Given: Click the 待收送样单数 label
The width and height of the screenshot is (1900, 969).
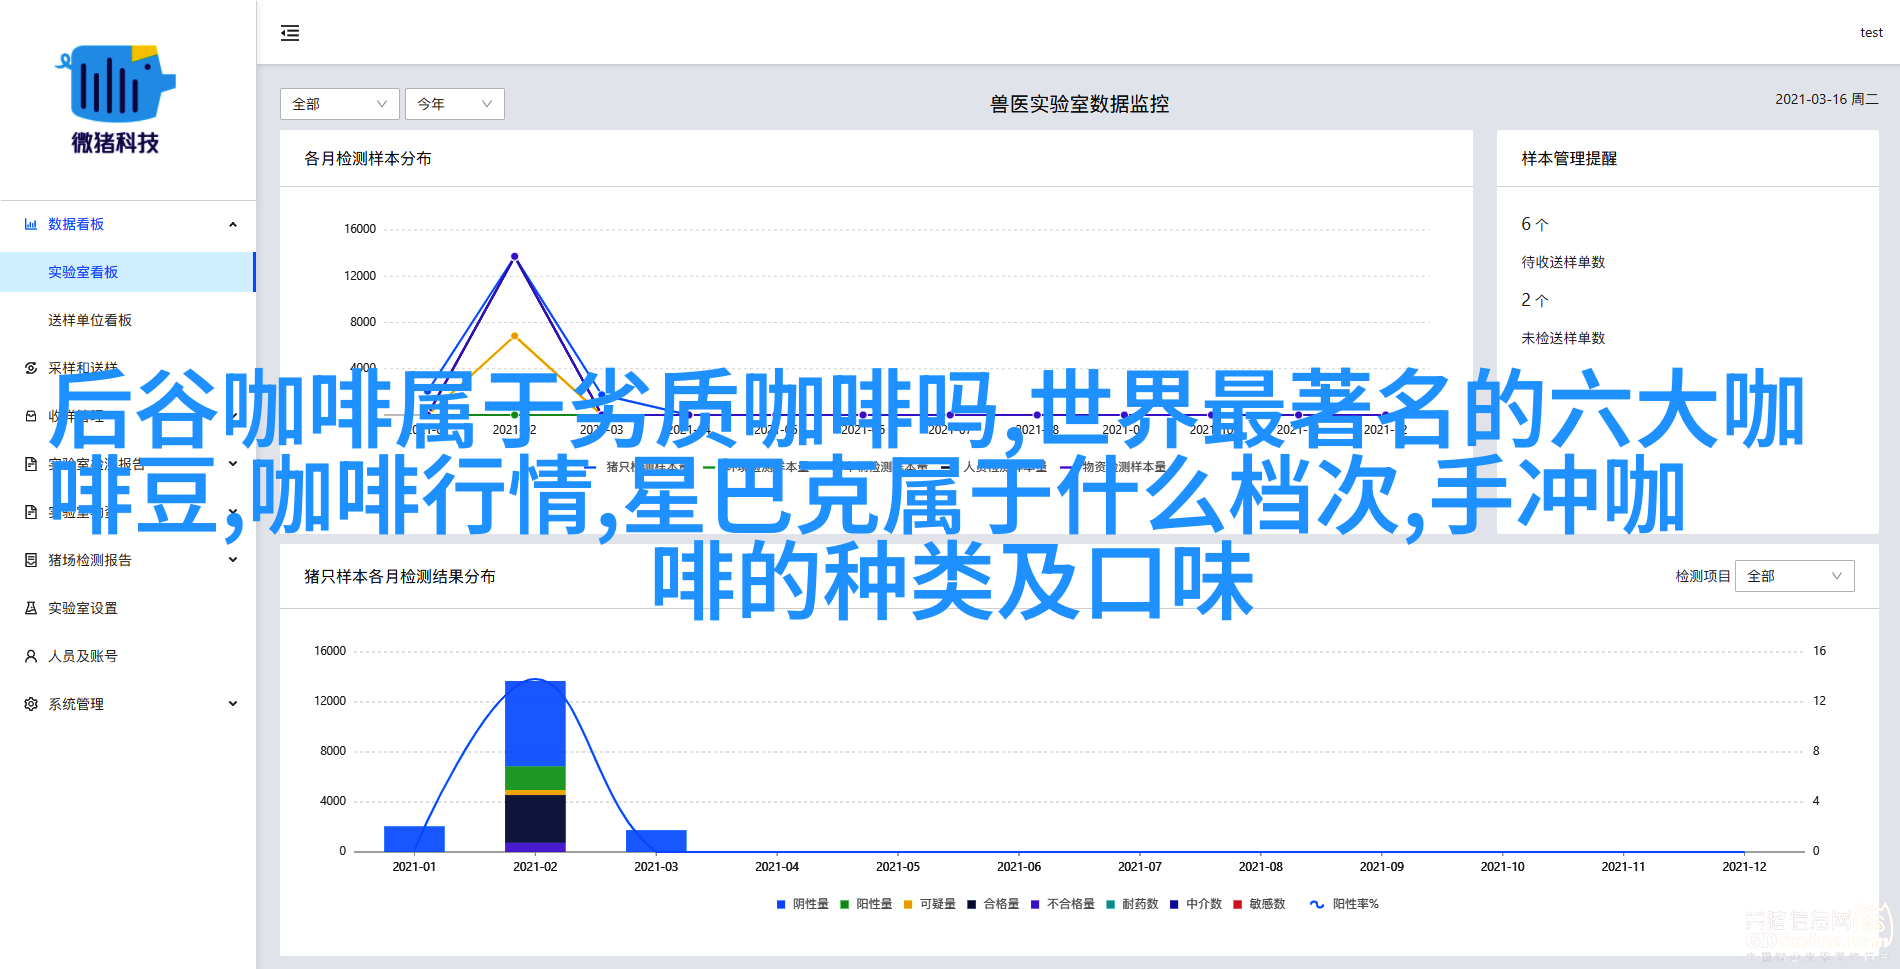Looking at the screenshot, I should pyautogui.click(x=1563, y=262).
